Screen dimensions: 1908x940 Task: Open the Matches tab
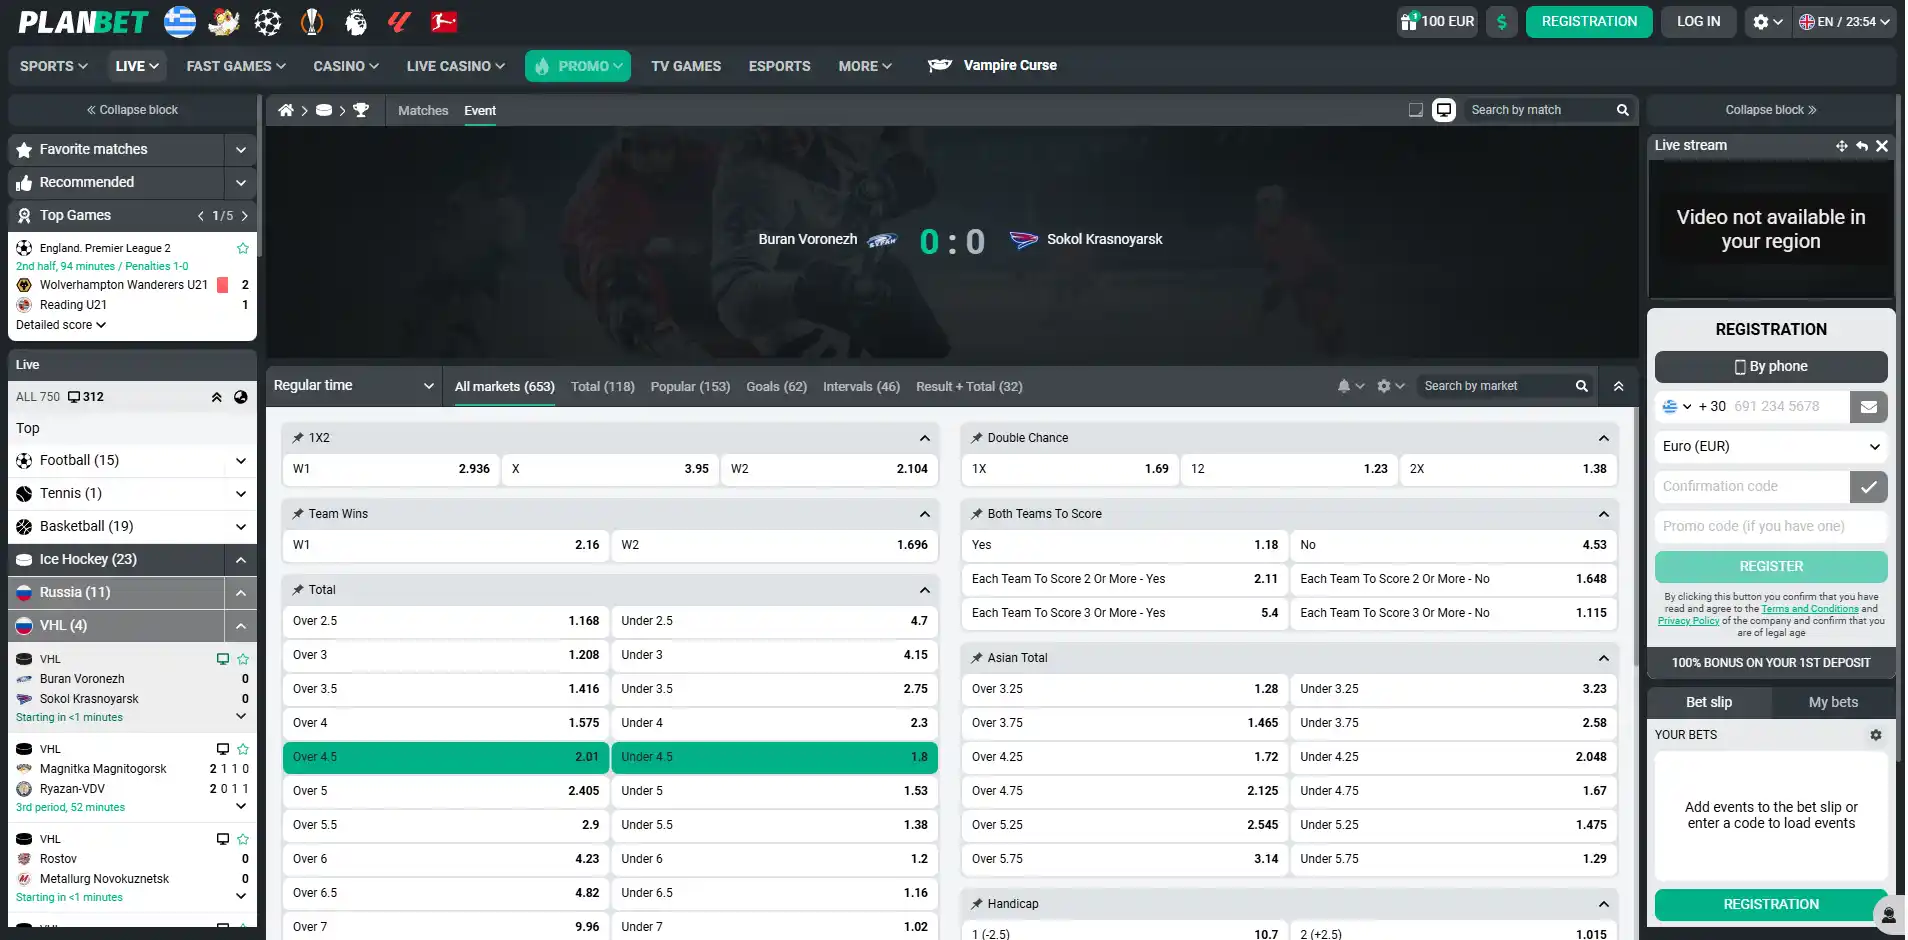pyautogui.click(x=423, y=111)
